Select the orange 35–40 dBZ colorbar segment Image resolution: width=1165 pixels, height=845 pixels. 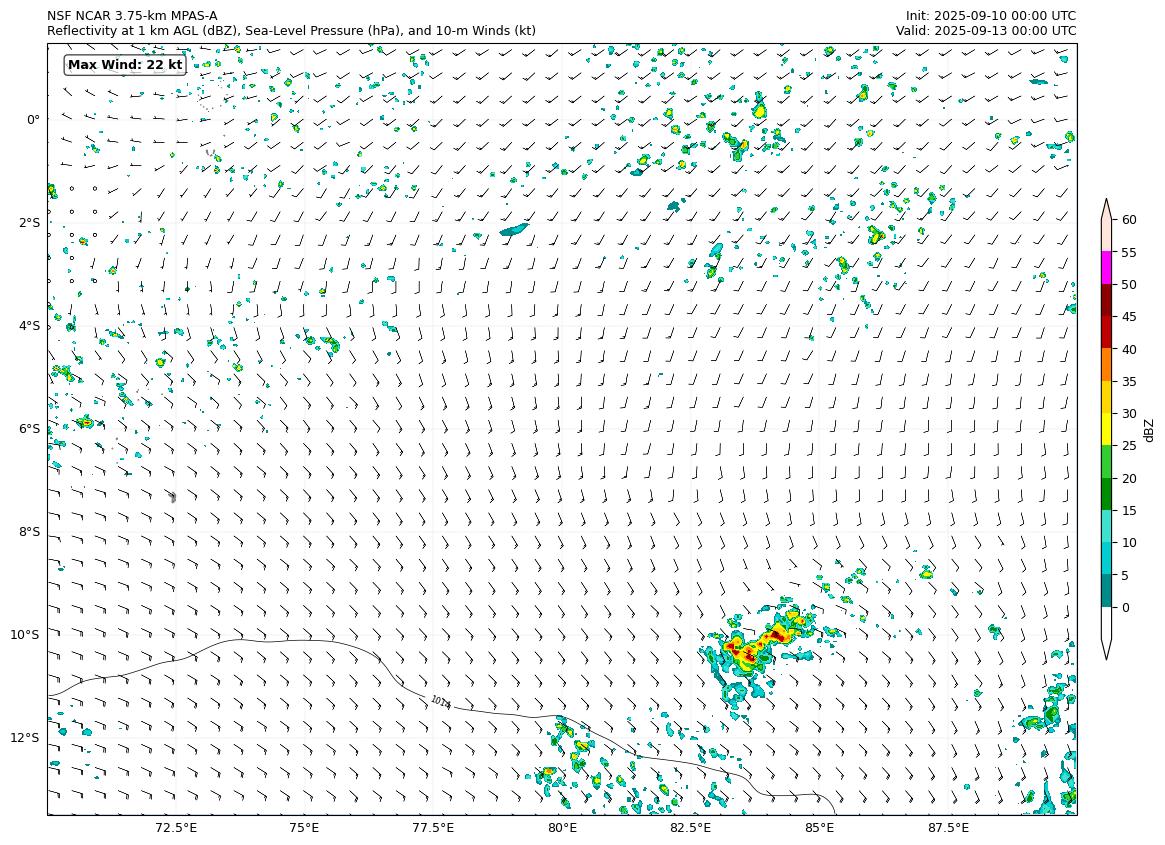(x=1107, y=365)
